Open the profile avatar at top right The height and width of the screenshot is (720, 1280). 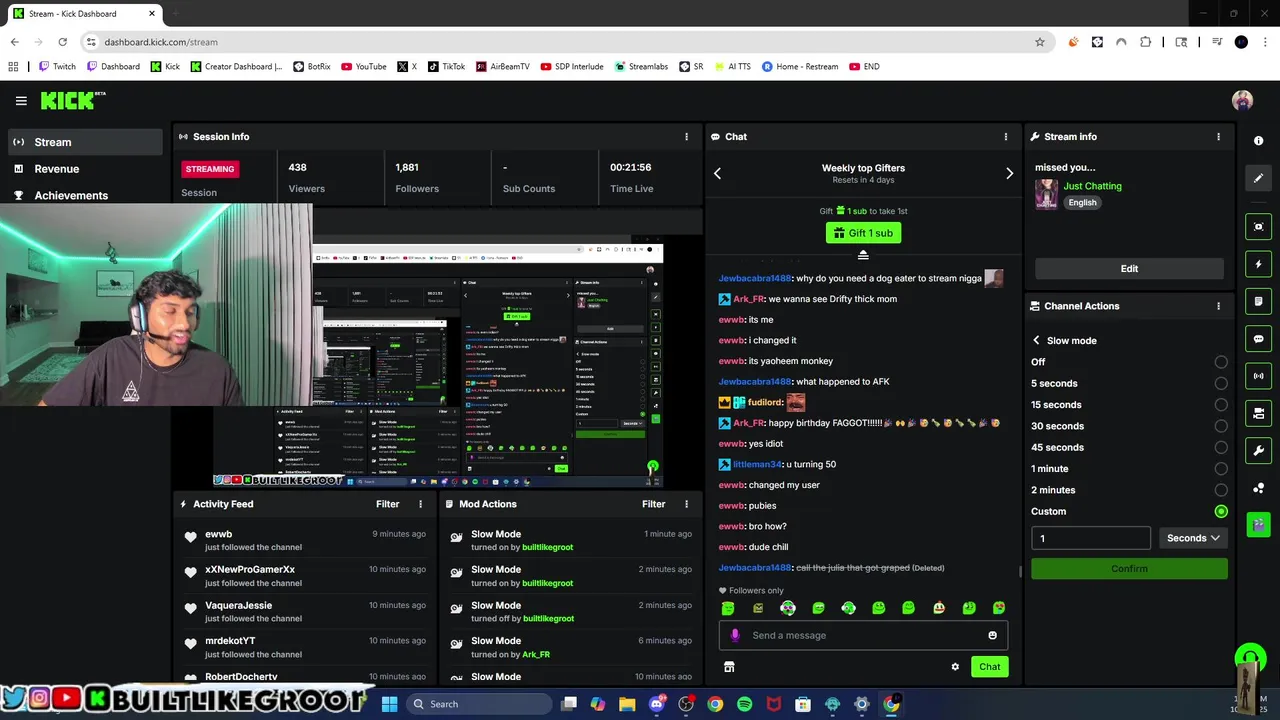[x=1242, y=101]
